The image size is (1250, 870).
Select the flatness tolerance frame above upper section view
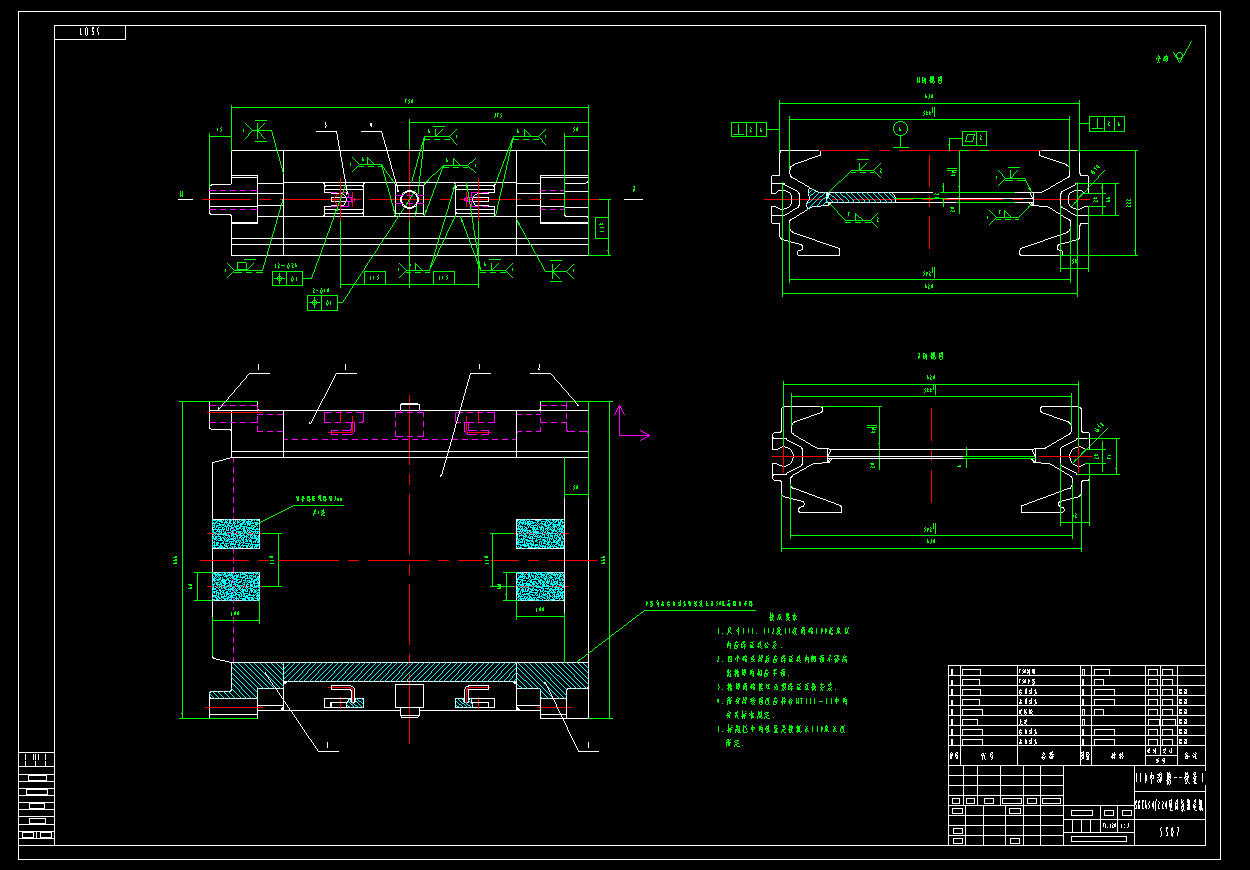pyautogui.click(x=973, y=138)
